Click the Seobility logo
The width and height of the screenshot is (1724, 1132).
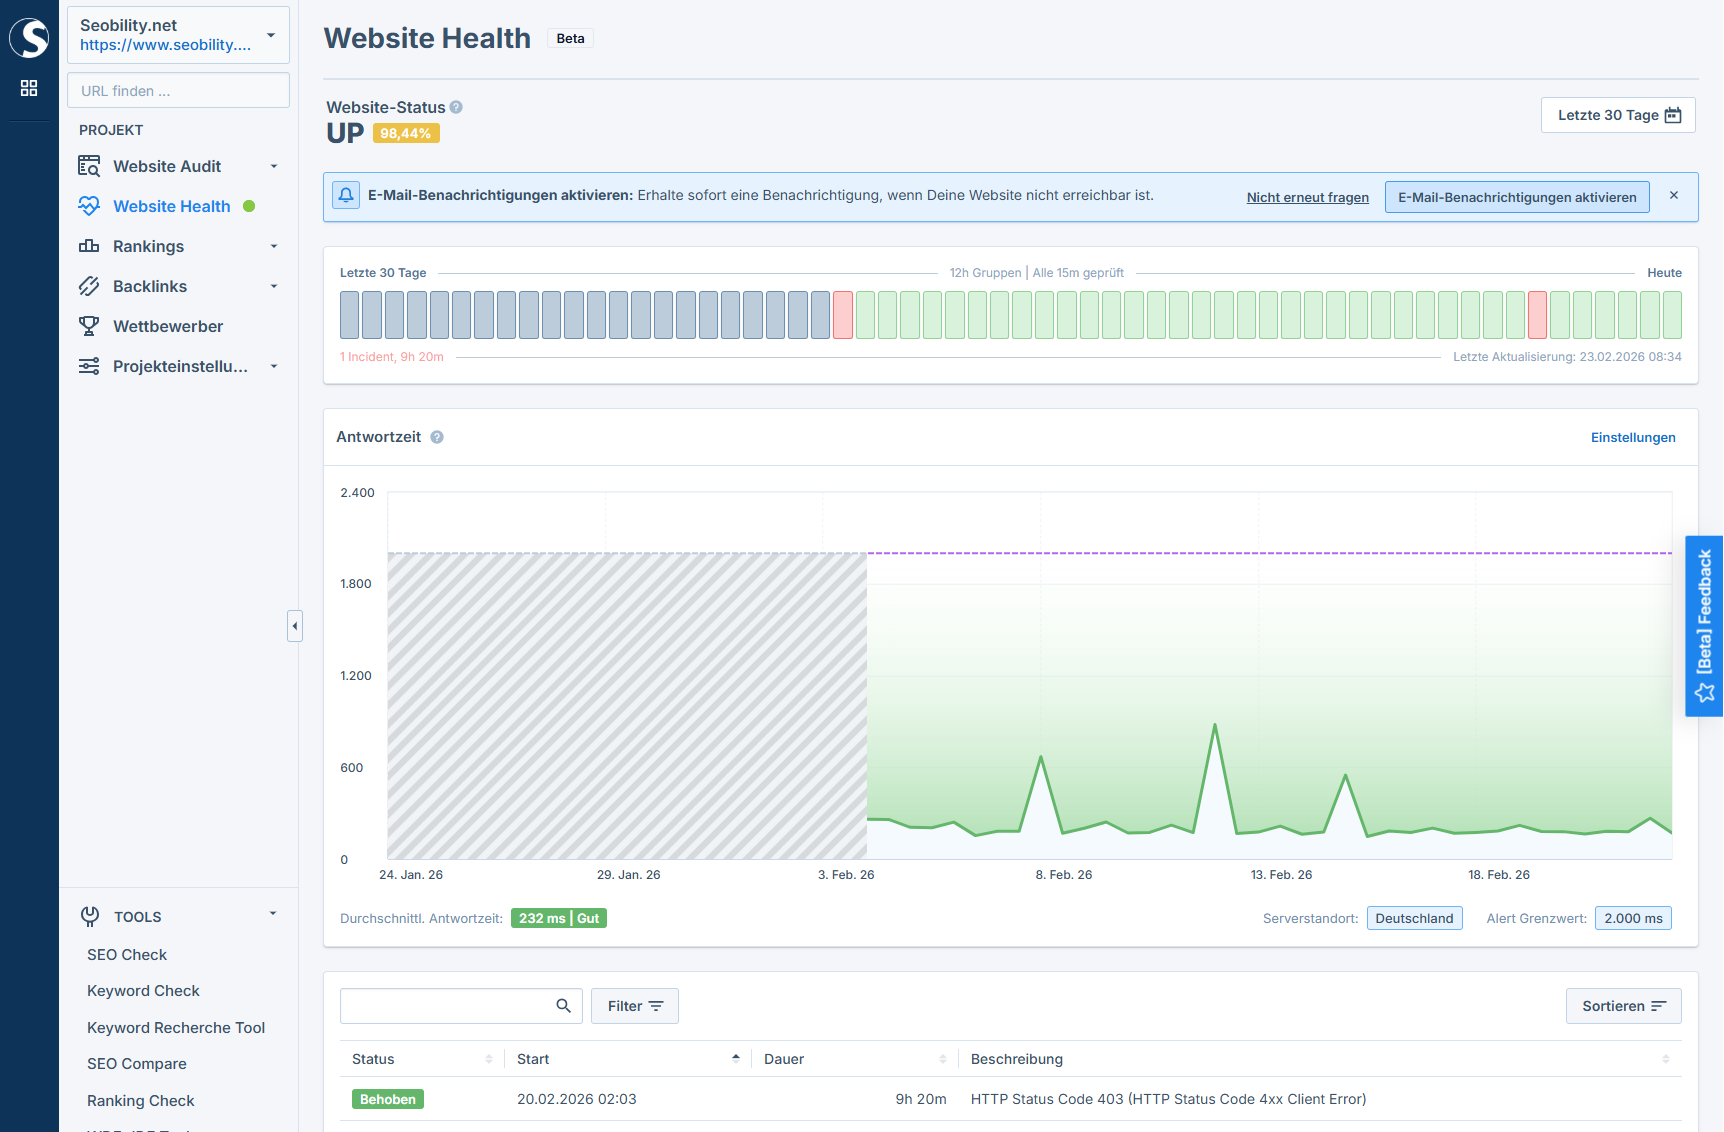(30, 38)
